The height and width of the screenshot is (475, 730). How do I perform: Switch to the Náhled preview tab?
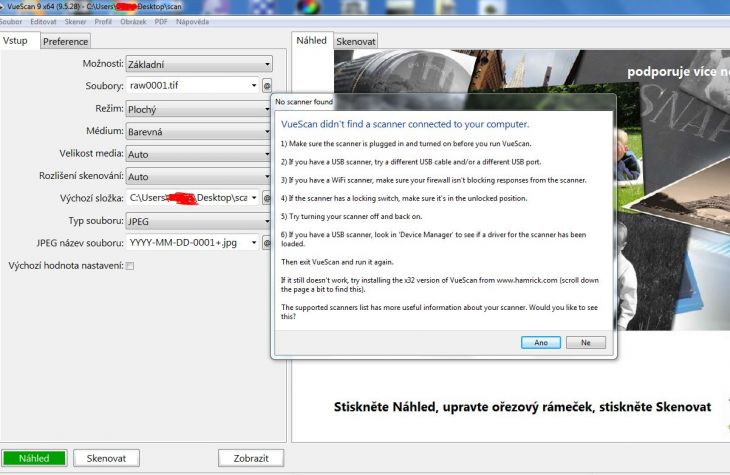tap(311, 41)
